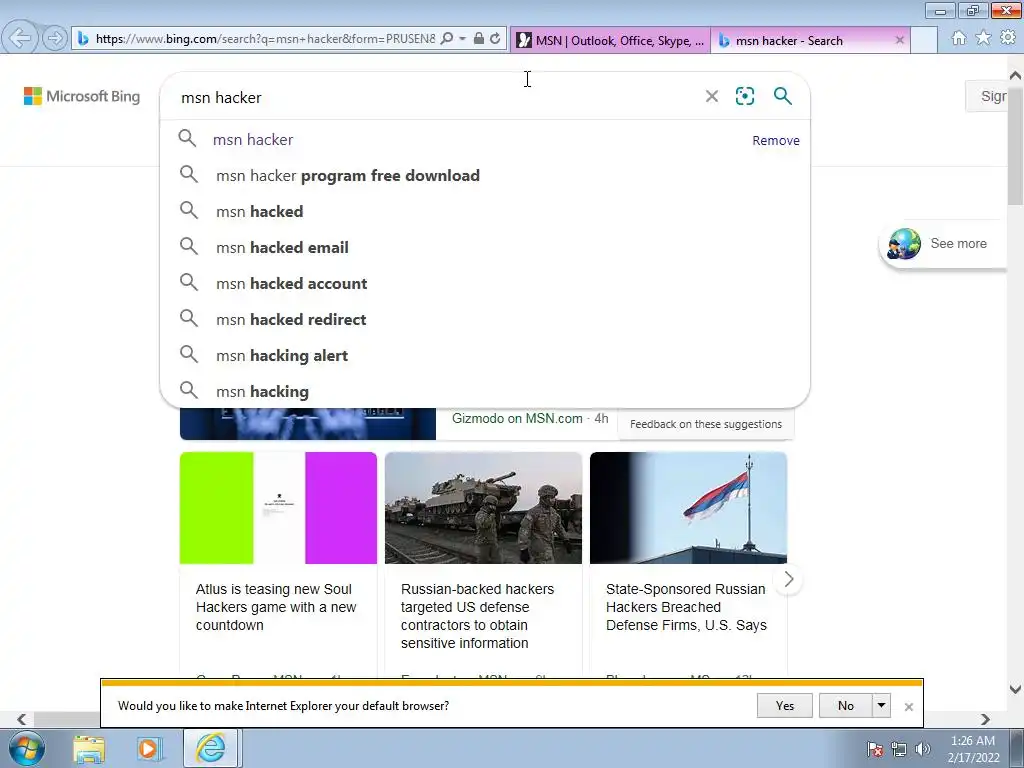
Task: Click the teal search magnifier button
Action: click(x=782, y=96)
